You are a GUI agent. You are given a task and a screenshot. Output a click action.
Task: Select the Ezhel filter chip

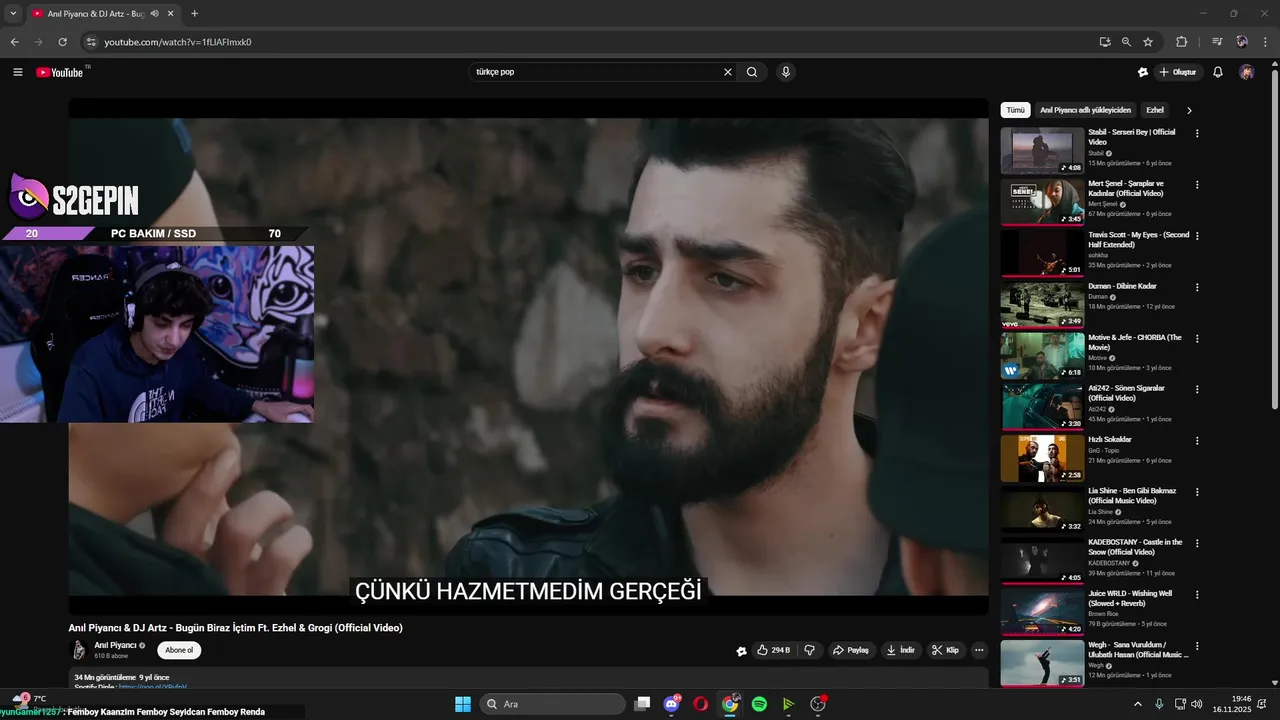[x=1155, y=110]
